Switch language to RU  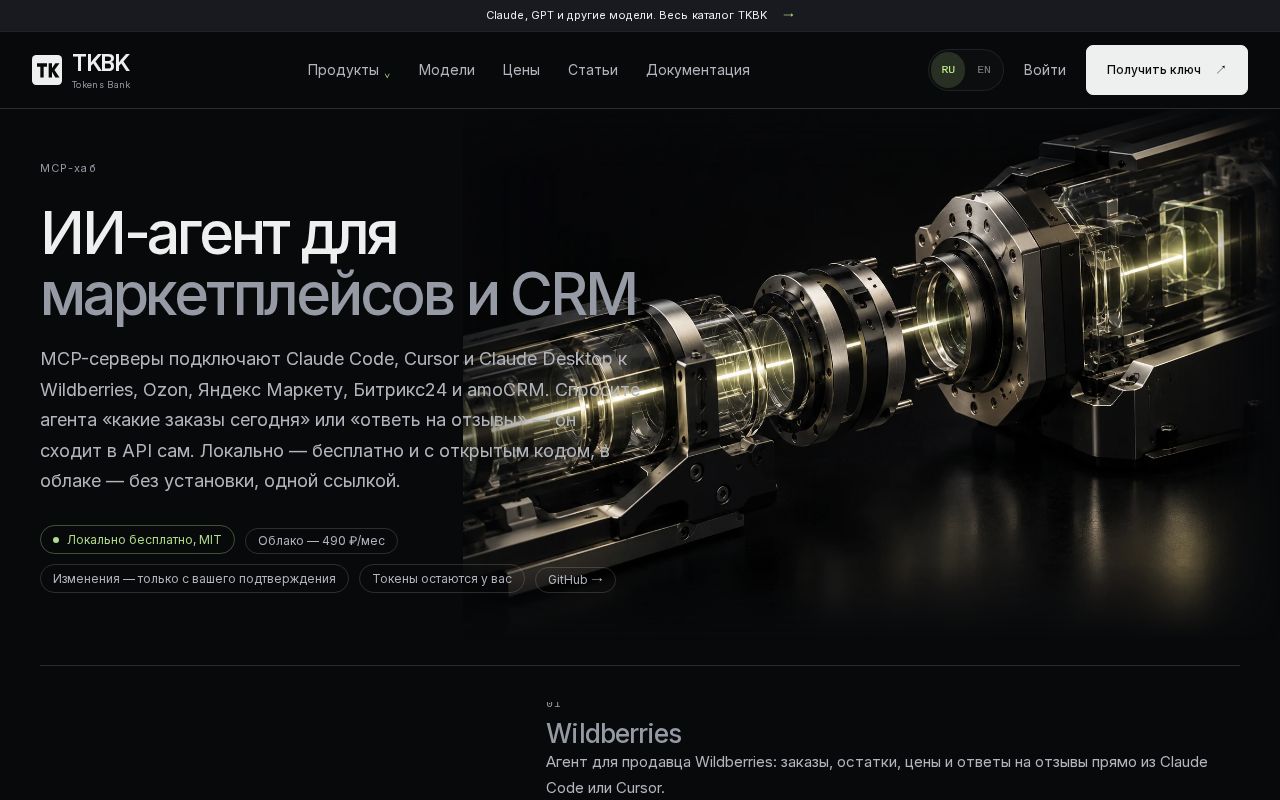pos(948,70)
